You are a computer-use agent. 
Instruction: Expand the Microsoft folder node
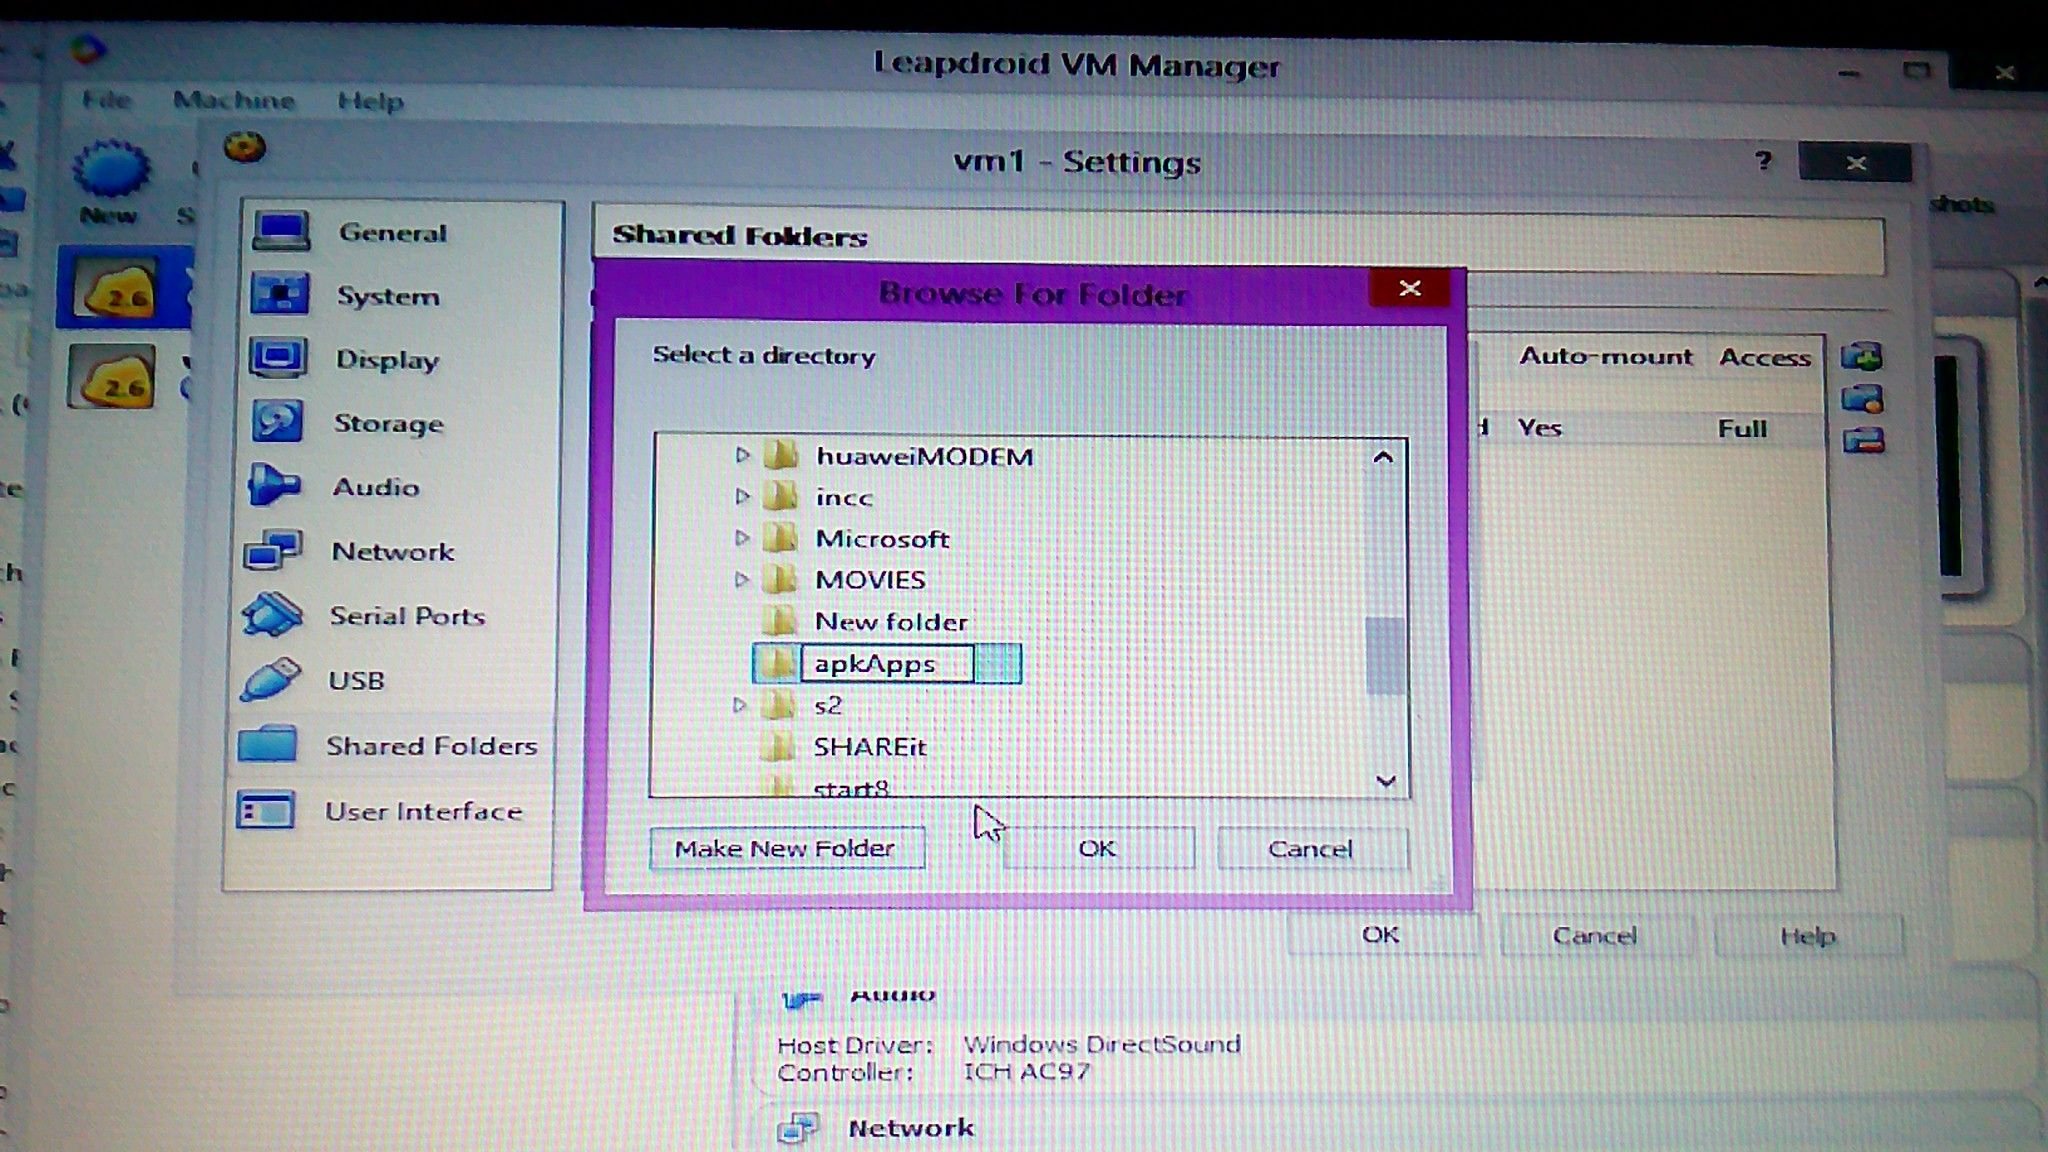point(741,538)
